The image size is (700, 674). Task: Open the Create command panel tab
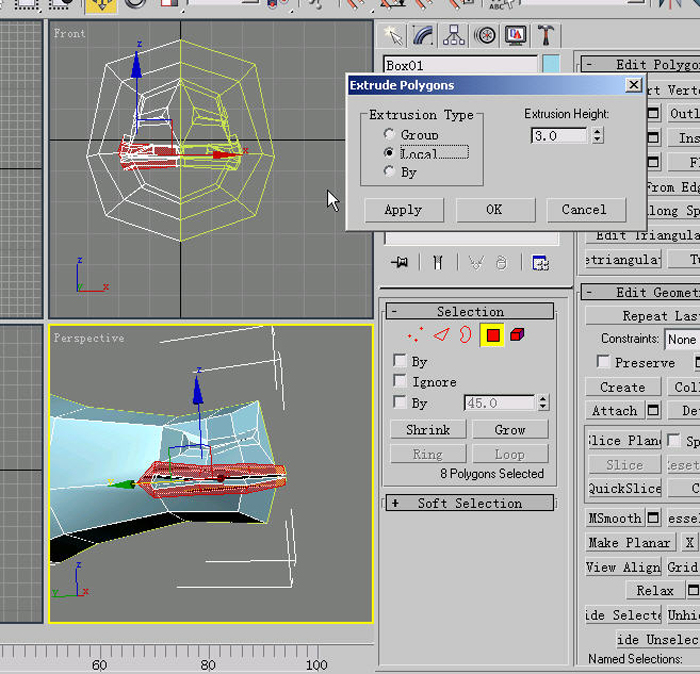tap(393, 36)
